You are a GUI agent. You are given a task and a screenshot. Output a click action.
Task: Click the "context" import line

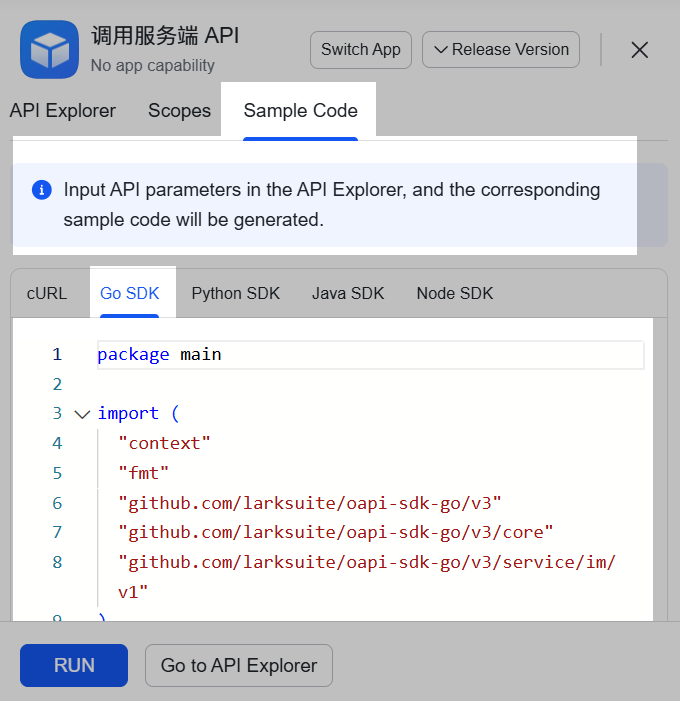coord(164,443)
